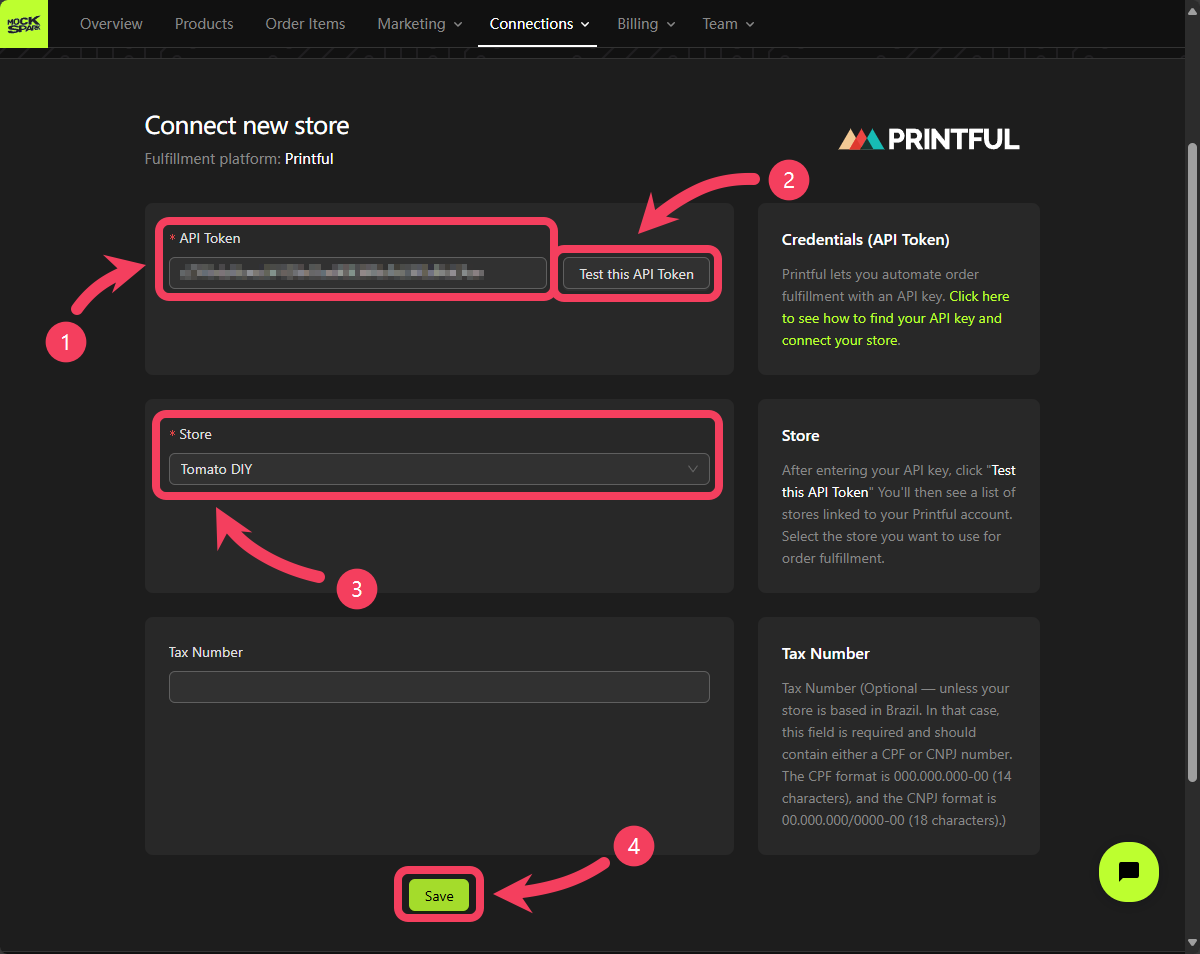Click the green Save button
This screenshot has height=954, width=1200.
[x=439, y=896]
